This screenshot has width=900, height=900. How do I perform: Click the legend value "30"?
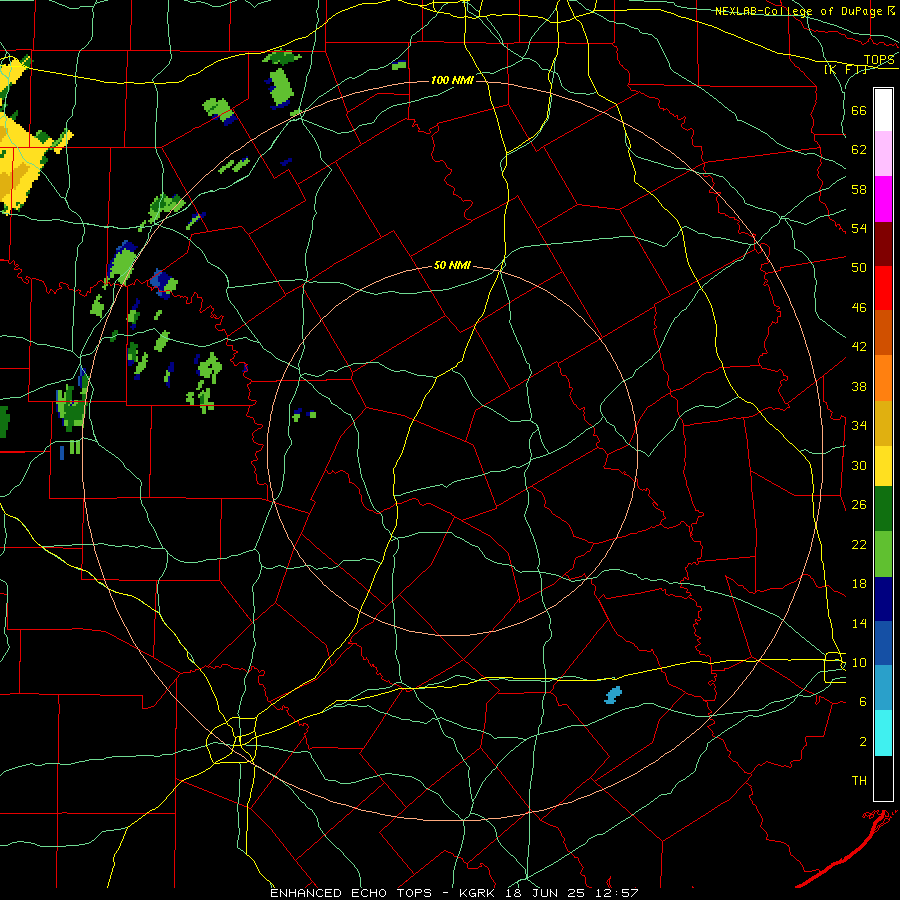pyautogui.click(x=859, y=465)
